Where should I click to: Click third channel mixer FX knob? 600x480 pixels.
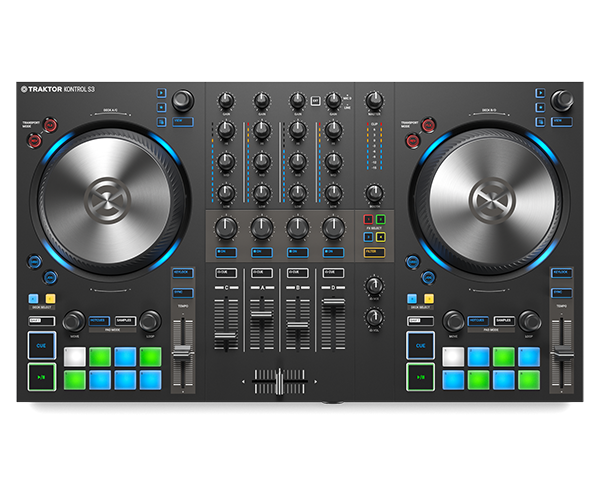298,228
